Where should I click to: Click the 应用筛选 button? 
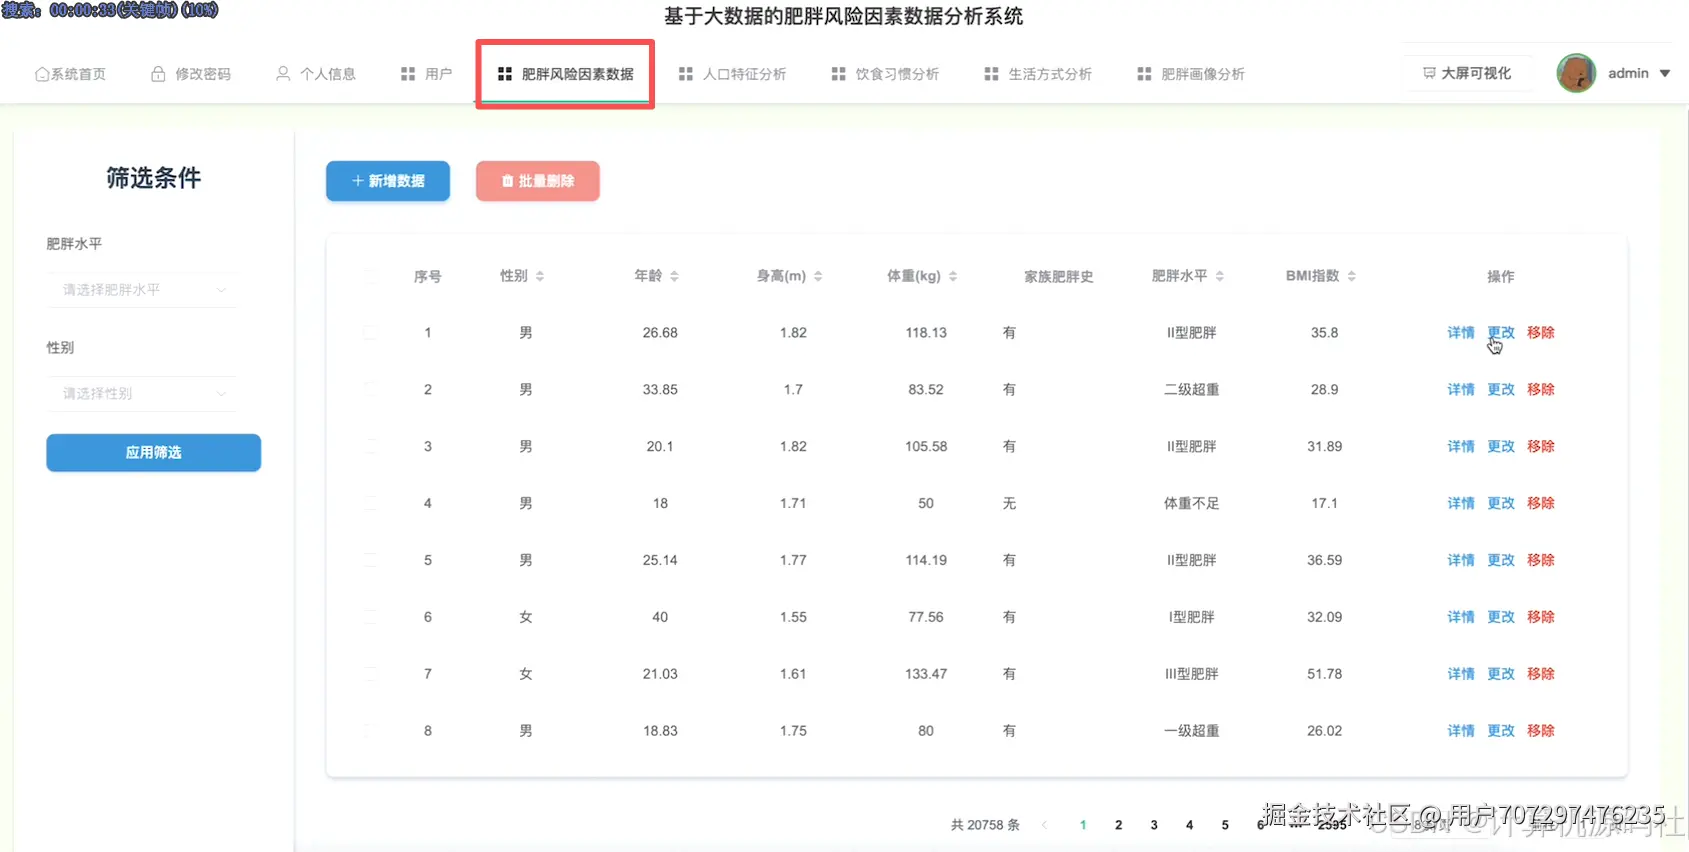(x=154, y=453)
